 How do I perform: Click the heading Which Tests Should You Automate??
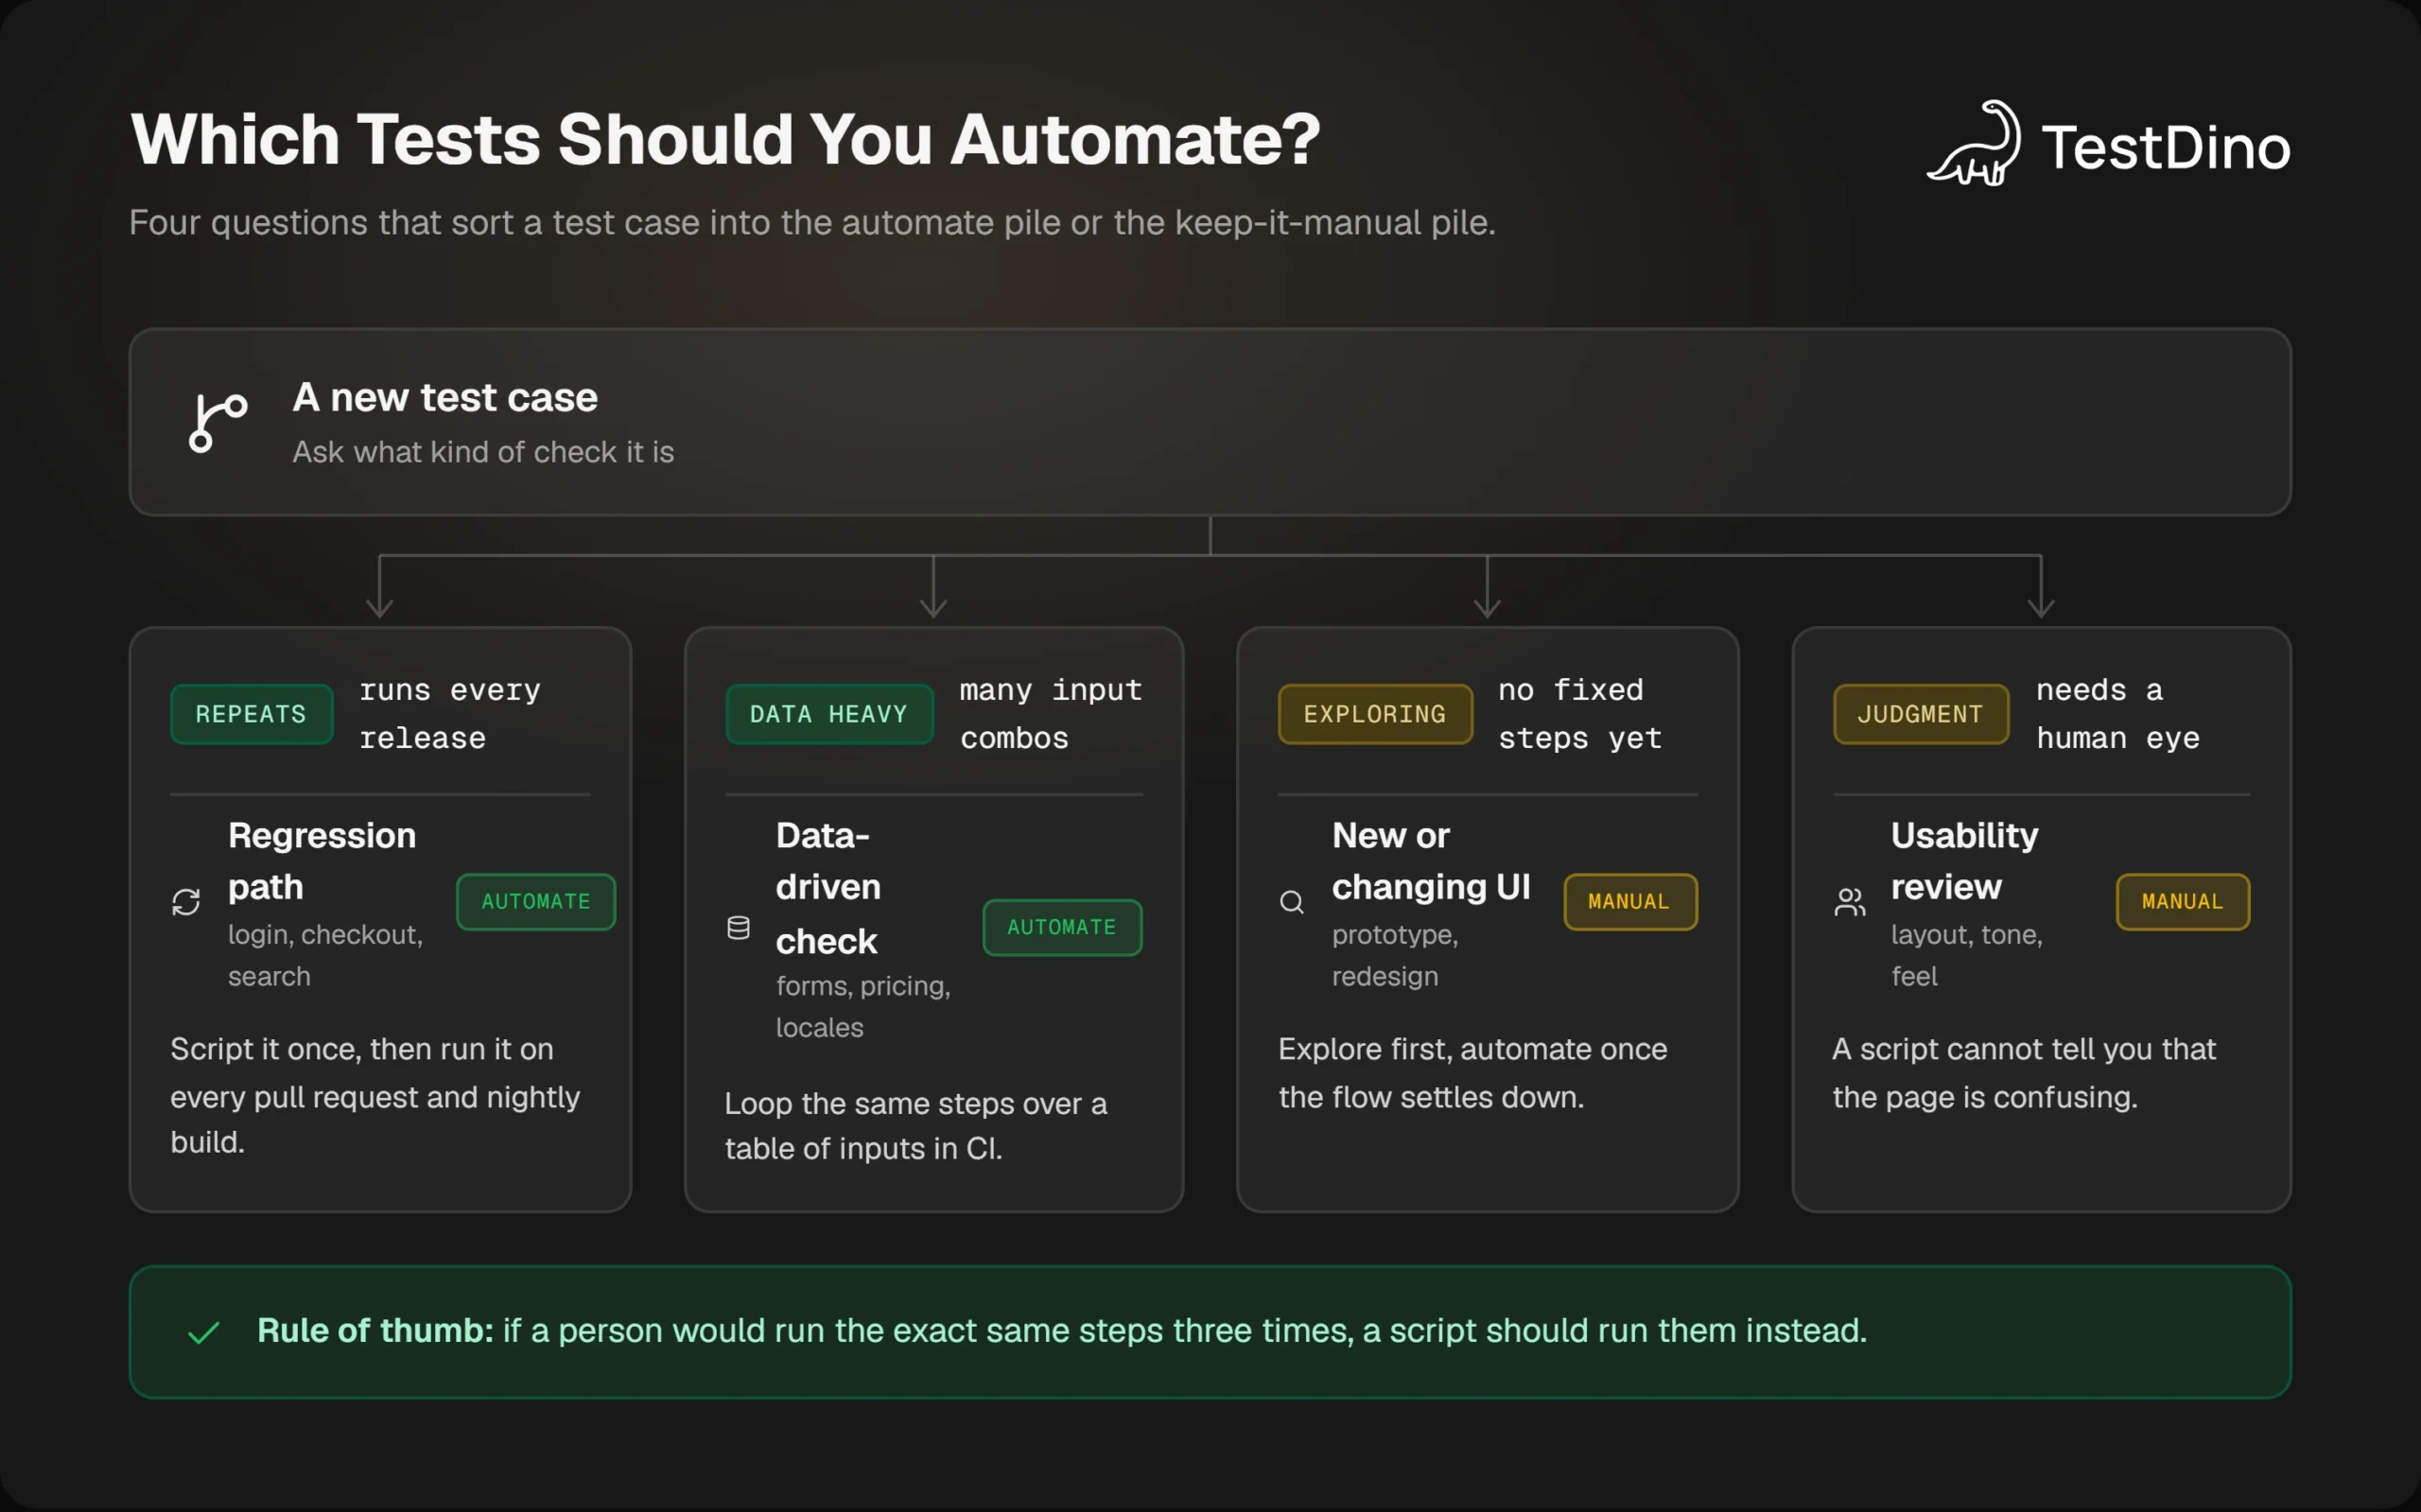(726, 139)
